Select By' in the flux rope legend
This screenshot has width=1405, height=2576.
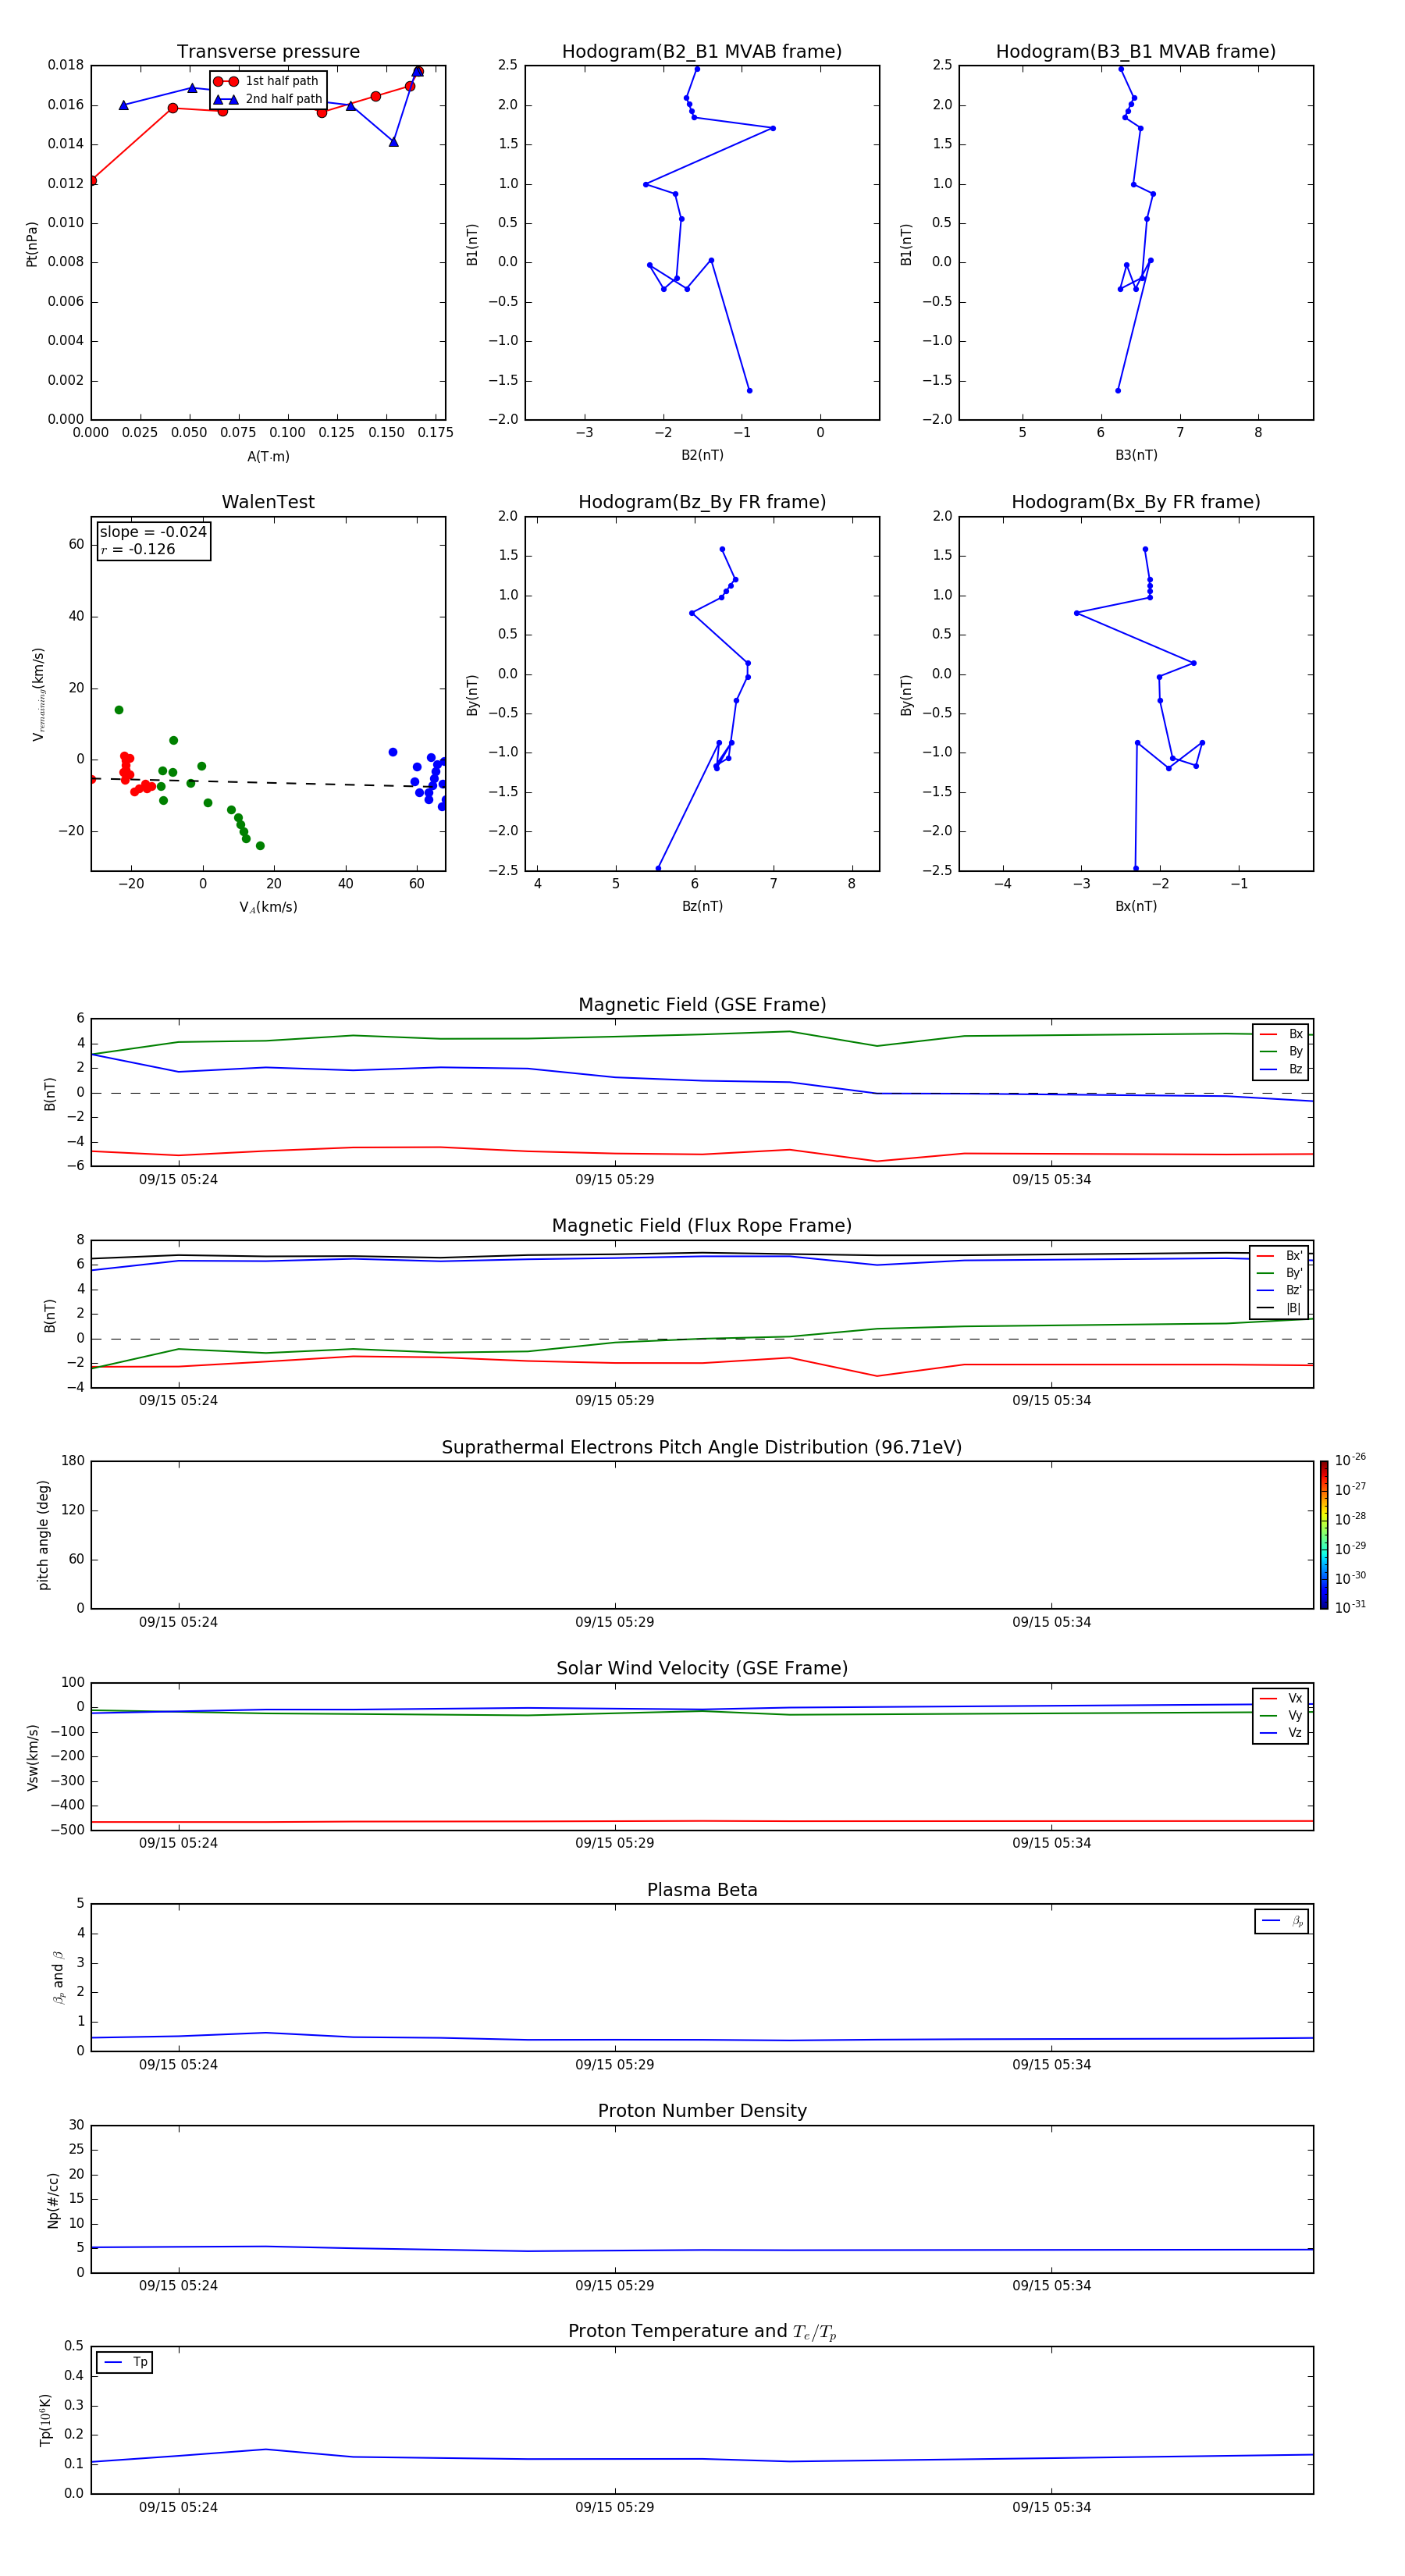[x=1280, y=1273]
